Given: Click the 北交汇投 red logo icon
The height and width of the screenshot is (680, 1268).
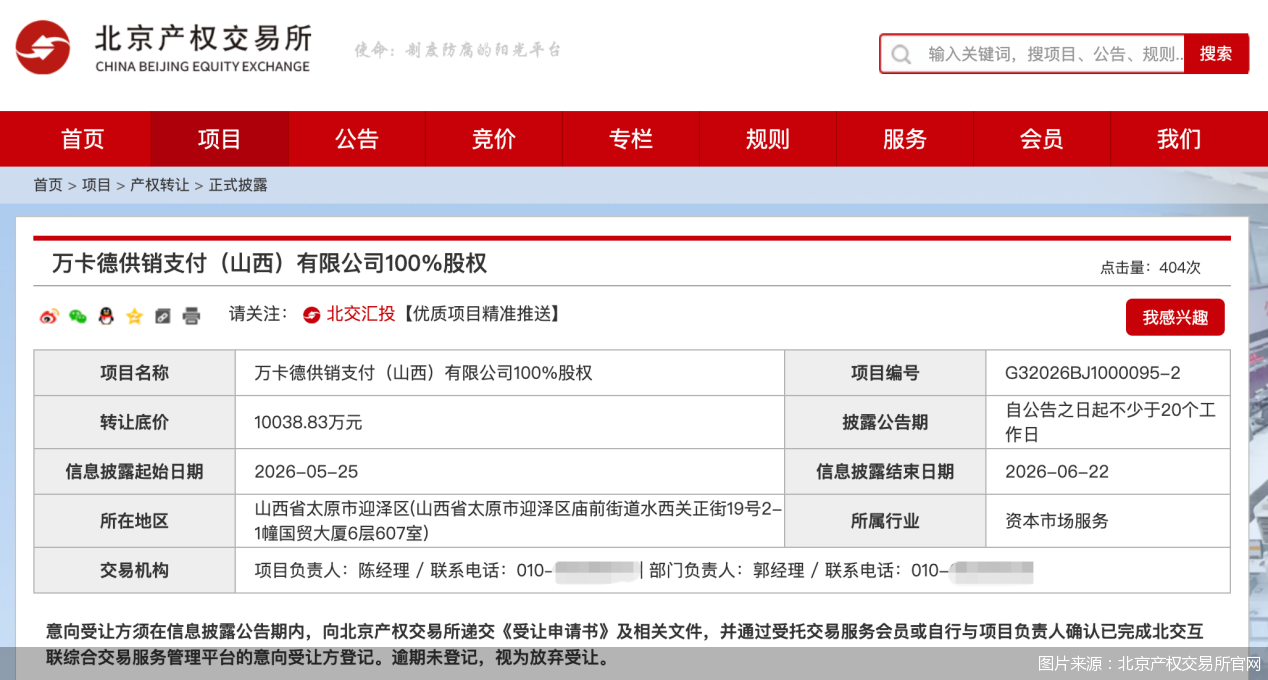Looking at the screenshot, I should point(312,314).
